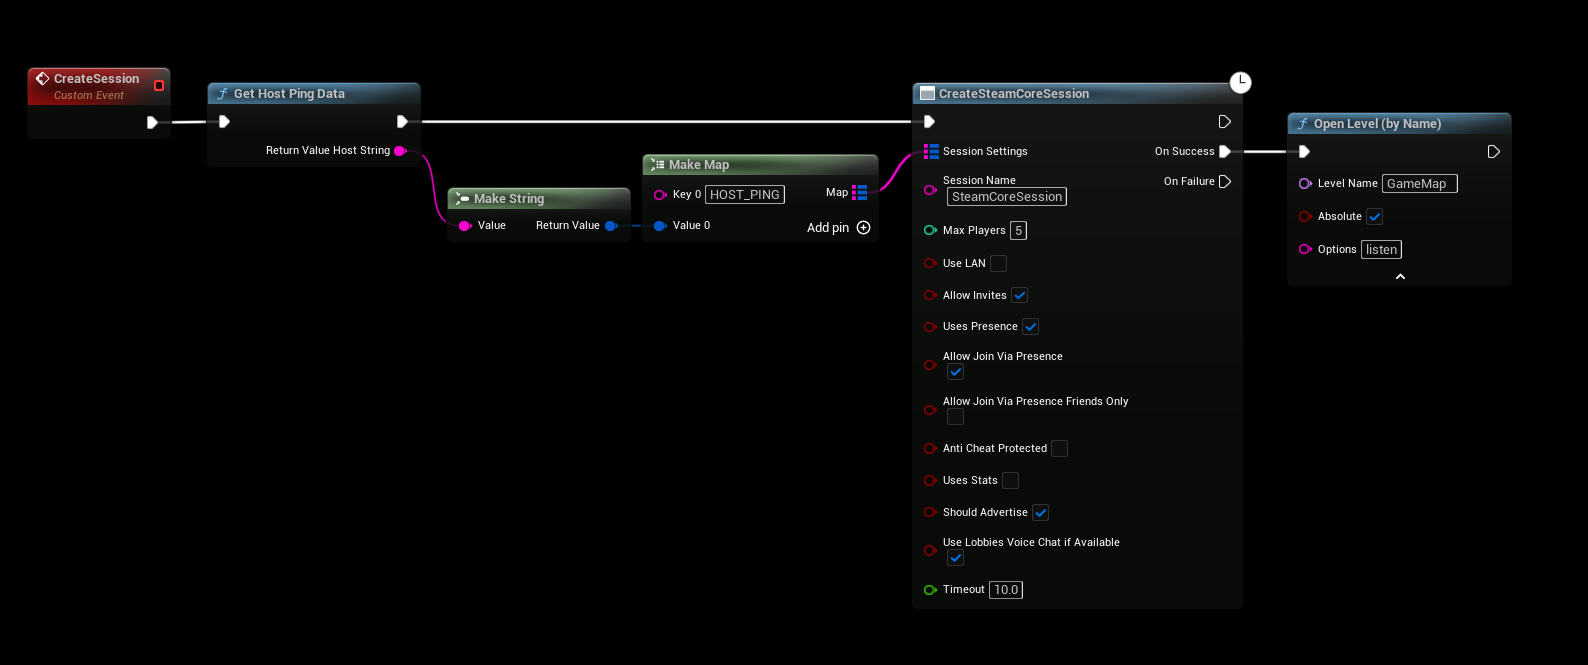
Task: Click CreateSteamCoreSession exec input pin
Action: point(929,122)
